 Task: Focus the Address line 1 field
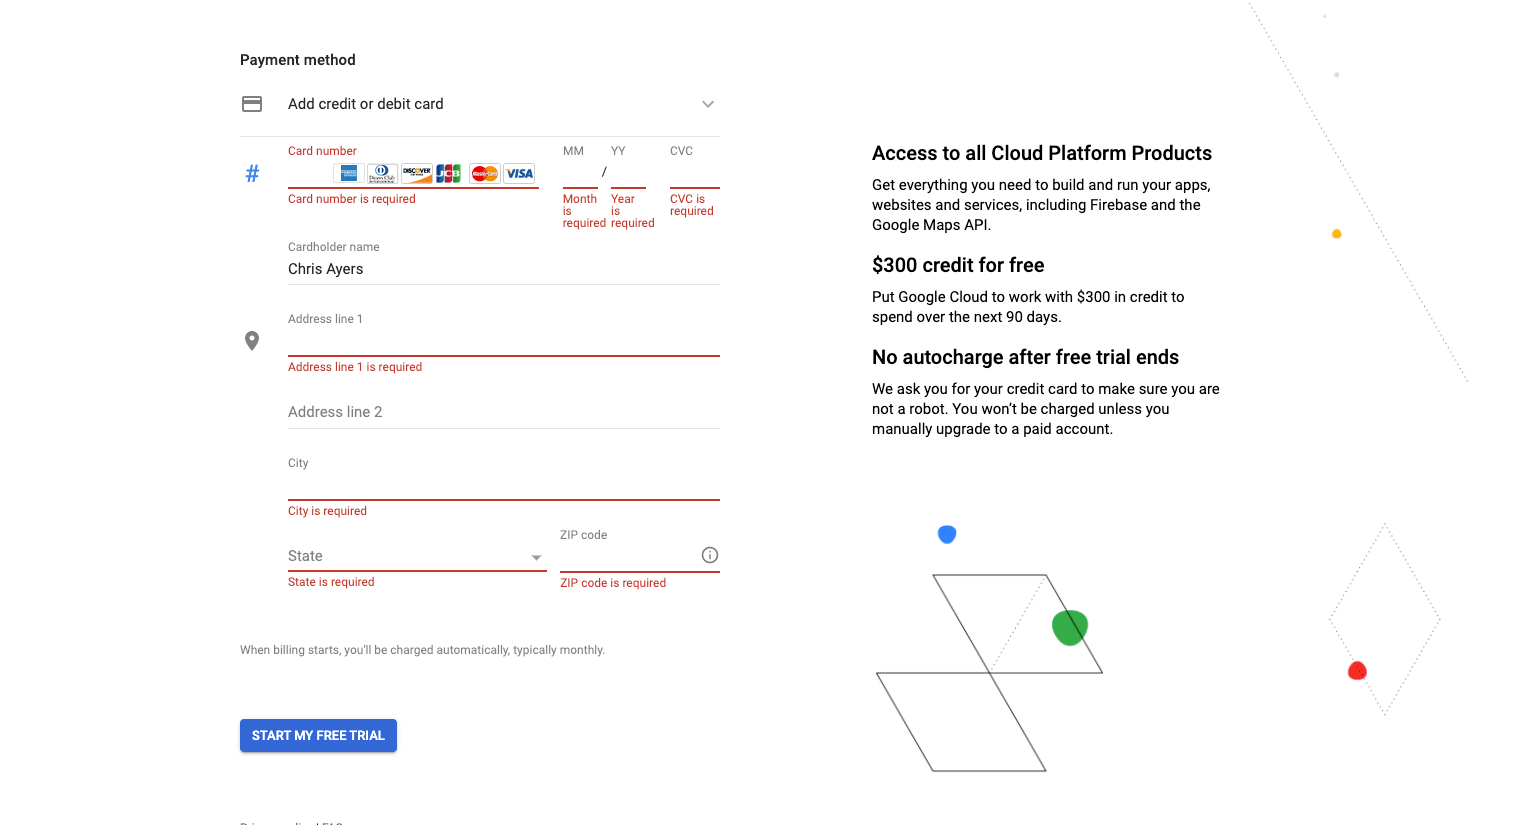(x=504, y=341)
